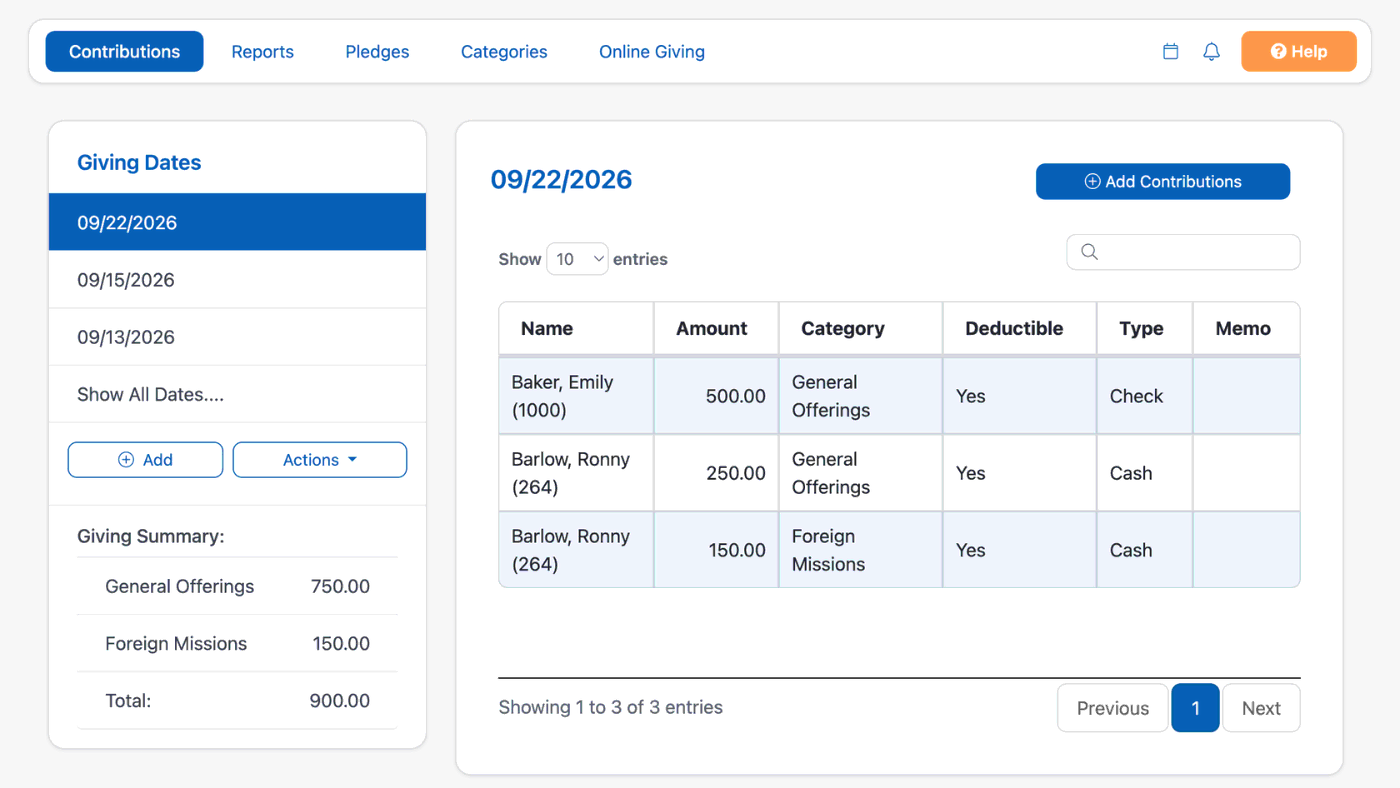Click the 500.00 amount cell
Image resolution: width=1400 pixels, height=788 pixels.
tap(716, 396)
